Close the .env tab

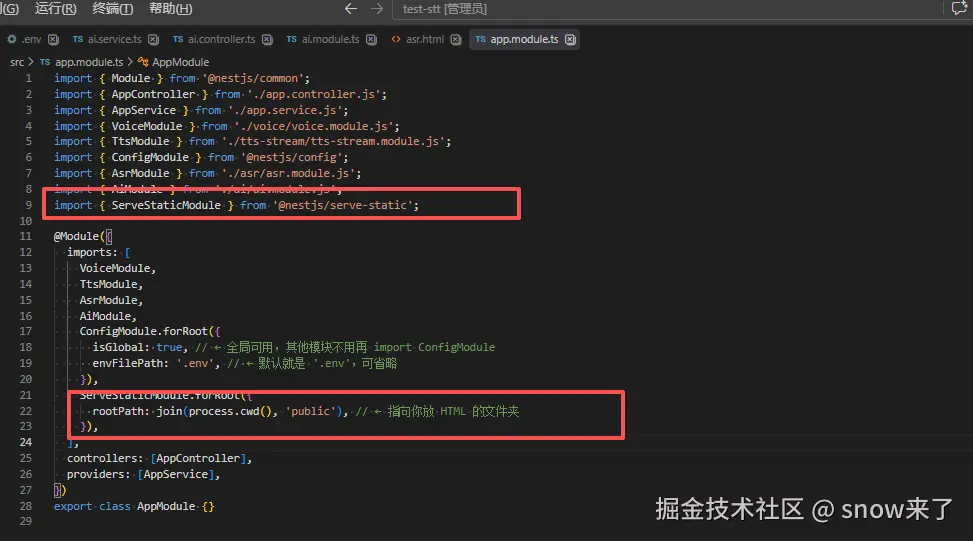pyautogui.click(x=53, y=39)
